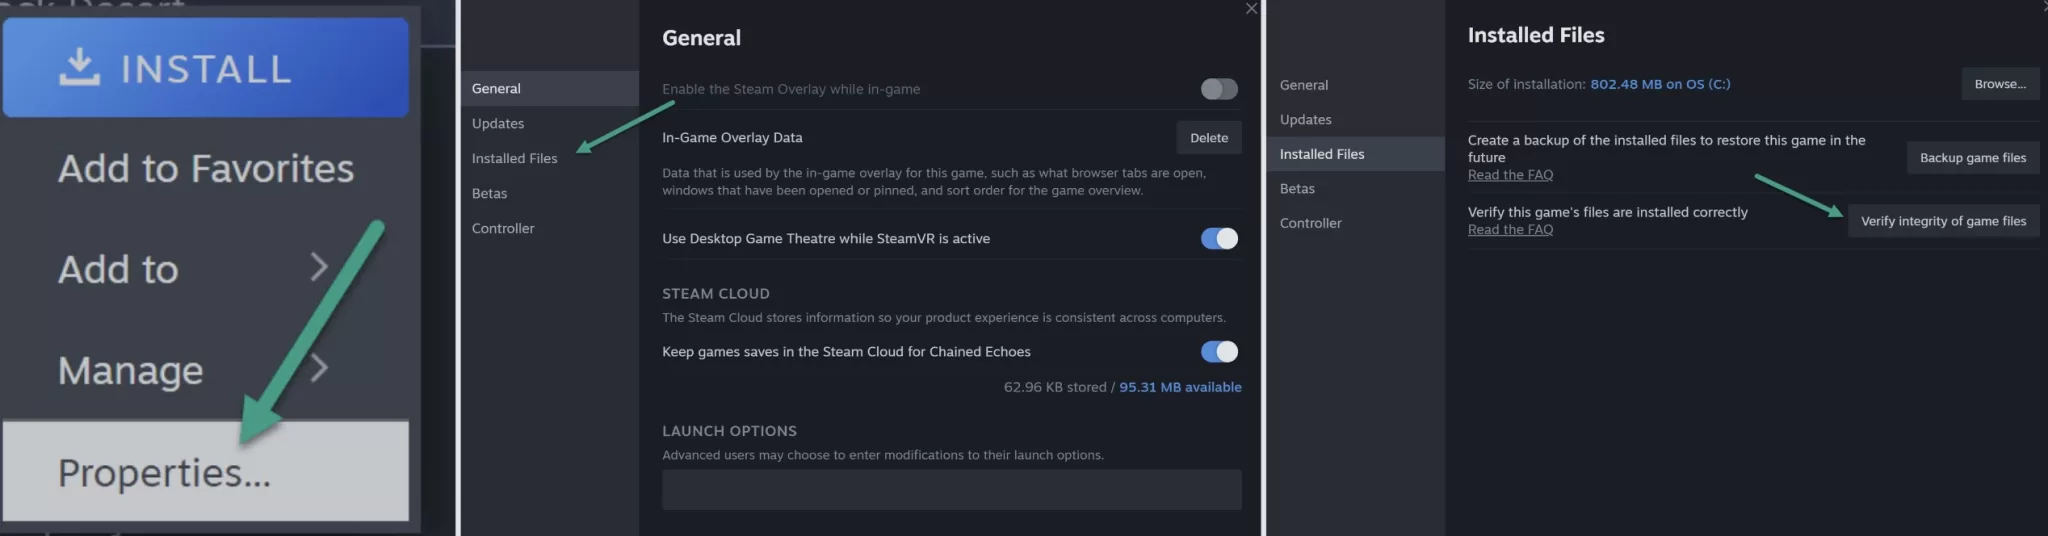
Task: Close the General properties window with X
Action: pos(1251,9)
